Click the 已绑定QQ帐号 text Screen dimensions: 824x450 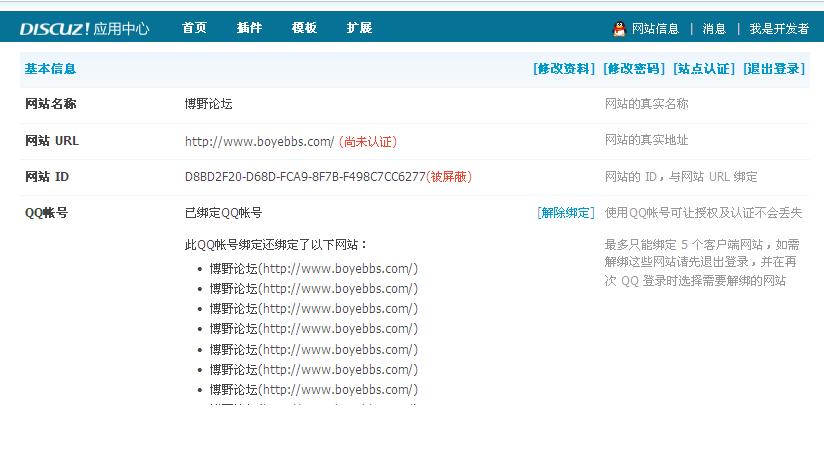tap(223, 213)
